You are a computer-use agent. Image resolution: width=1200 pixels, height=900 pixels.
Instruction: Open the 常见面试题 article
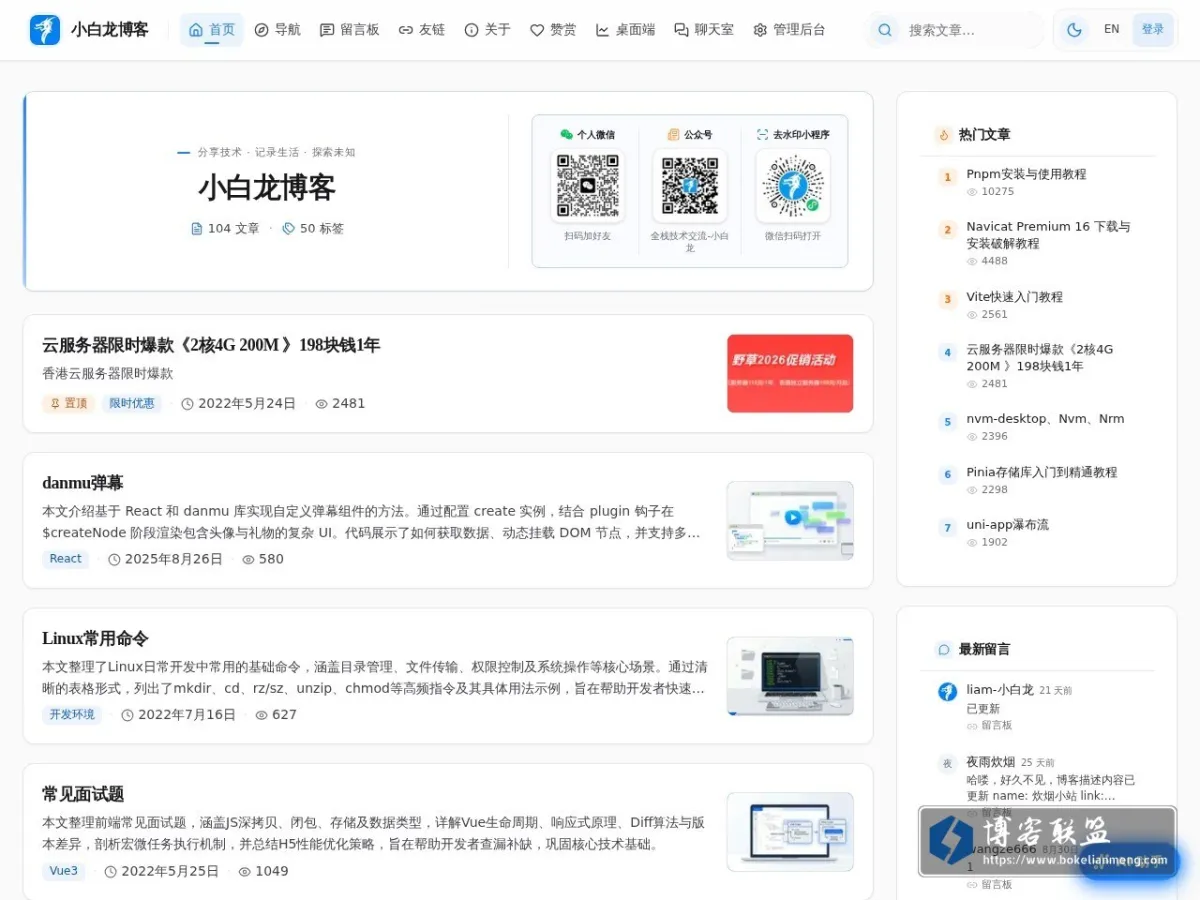point(83,794)
